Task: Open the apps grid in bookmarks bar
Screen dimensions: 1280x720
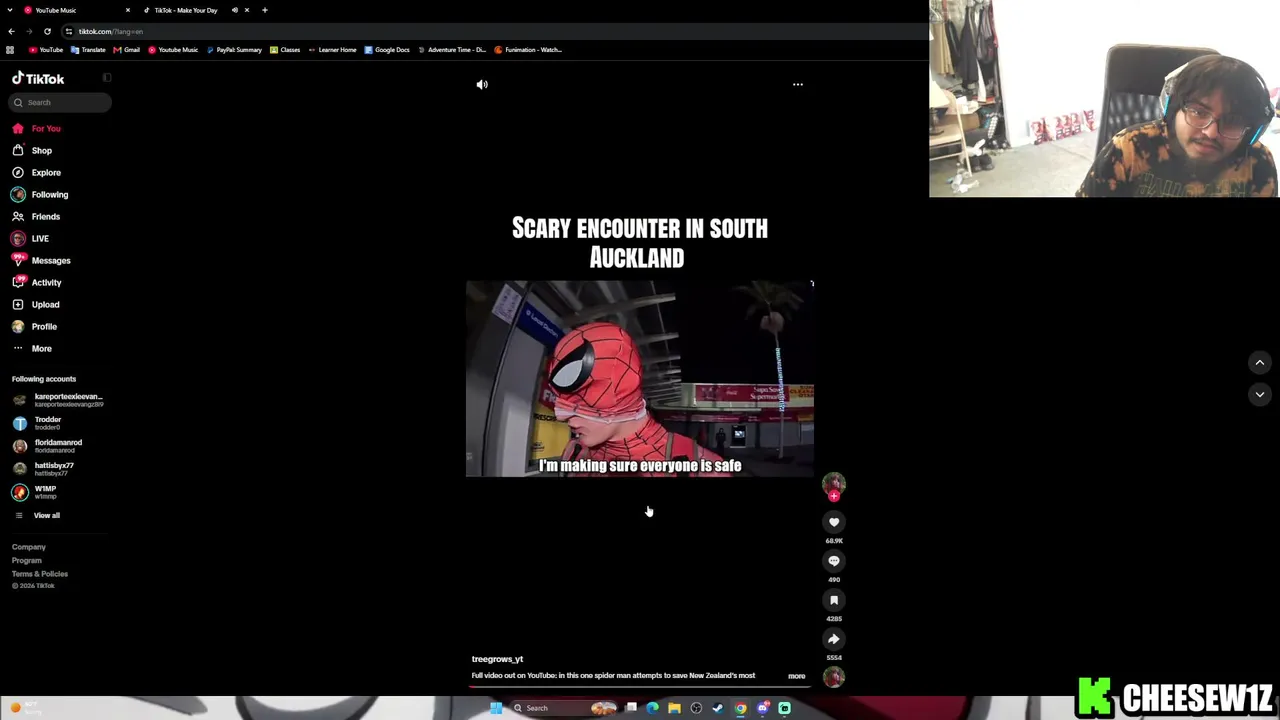Action: click(x=10, y=50)
